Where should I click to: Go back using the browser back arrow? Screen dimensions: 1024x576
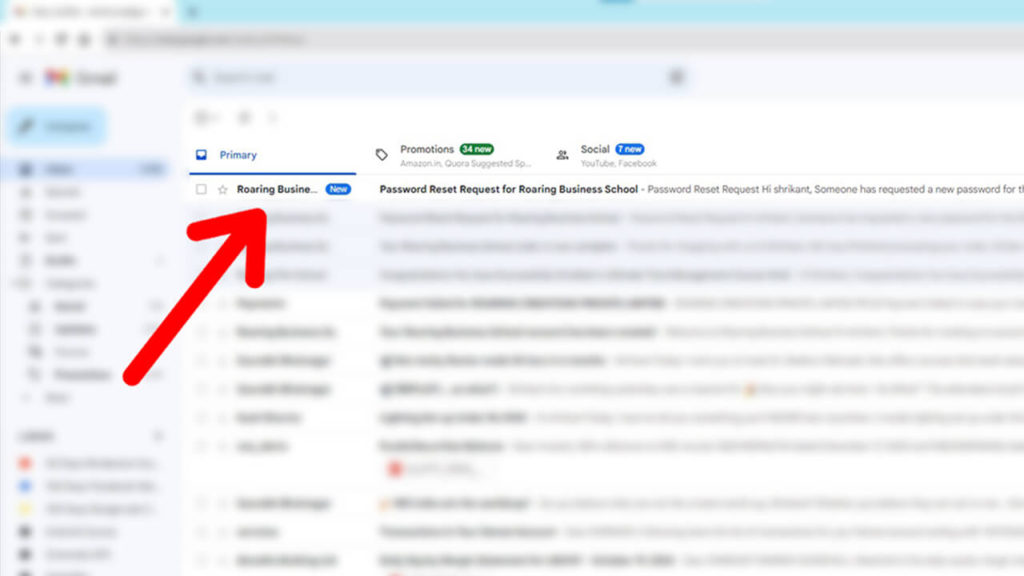[x=15, y=40]
